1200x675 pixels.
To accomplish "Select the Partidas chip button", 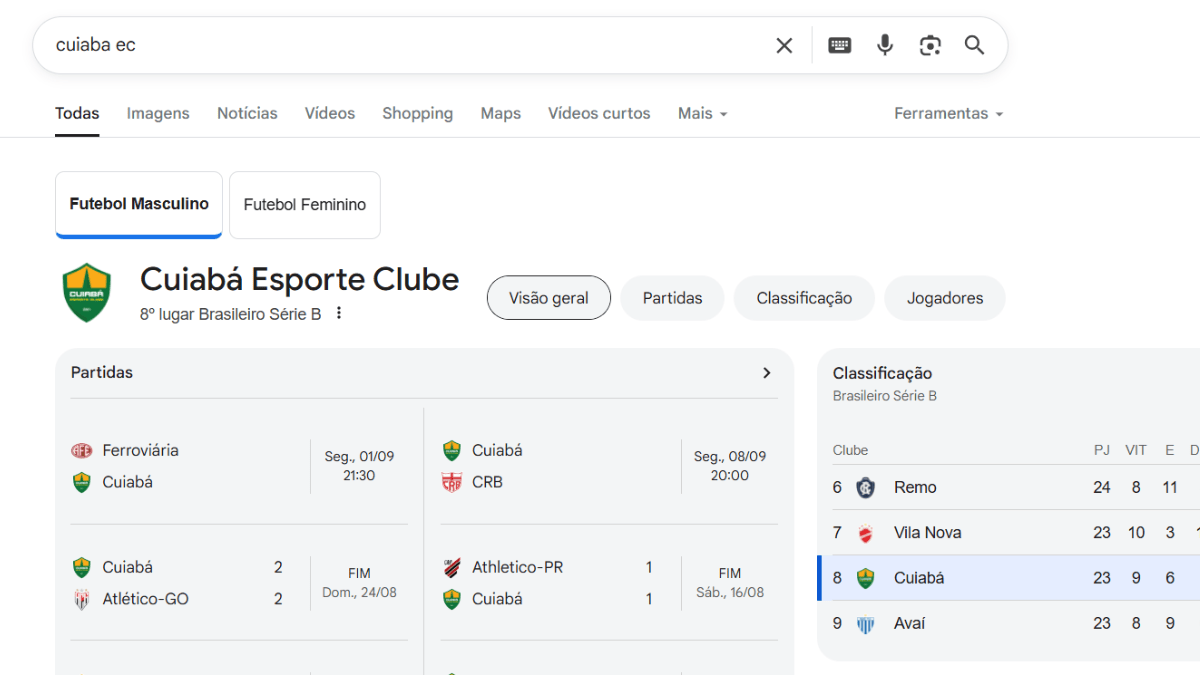I will [x=672, y=298].
